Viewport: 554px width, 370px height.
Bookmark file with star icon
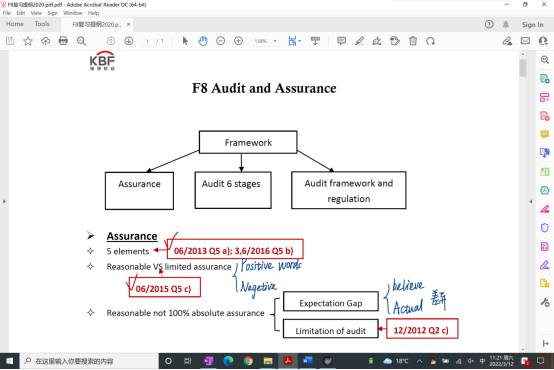28,41
